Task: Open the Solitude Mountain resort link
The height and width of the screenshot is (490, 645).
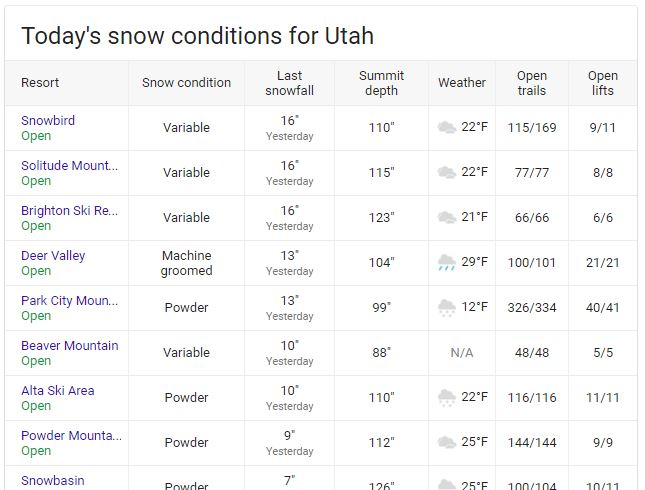Action: tap(70, 165)
